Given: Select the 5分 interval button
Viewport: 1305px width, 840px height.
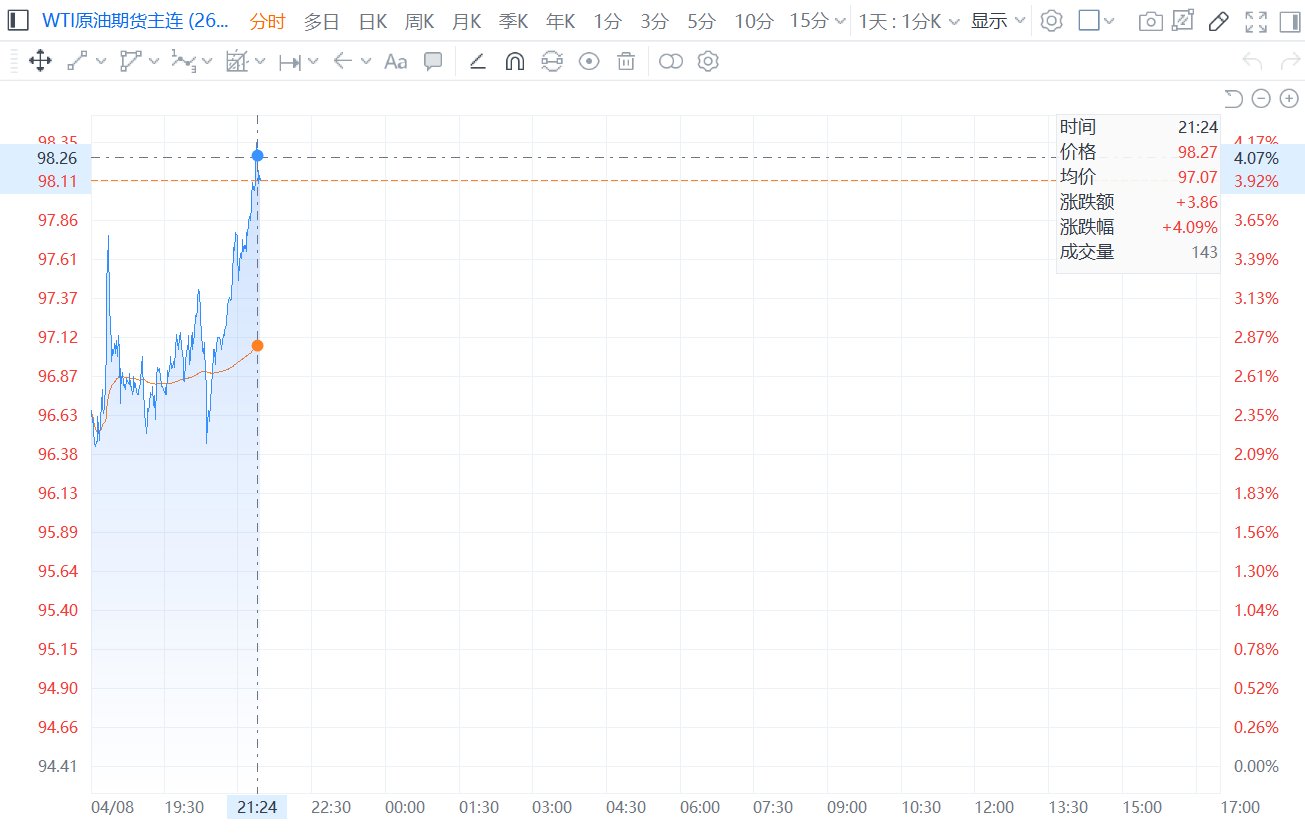Looking at the screenshot, I should pos(701,21).
